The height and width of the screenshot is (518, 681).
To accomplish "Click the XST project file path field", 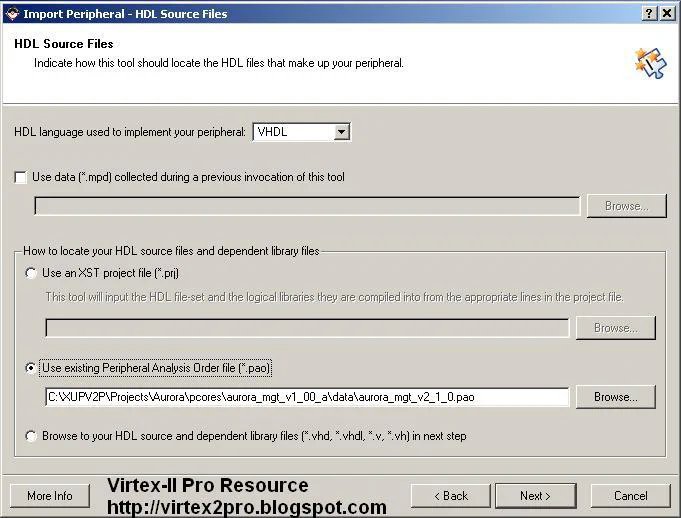I will 307,328.
